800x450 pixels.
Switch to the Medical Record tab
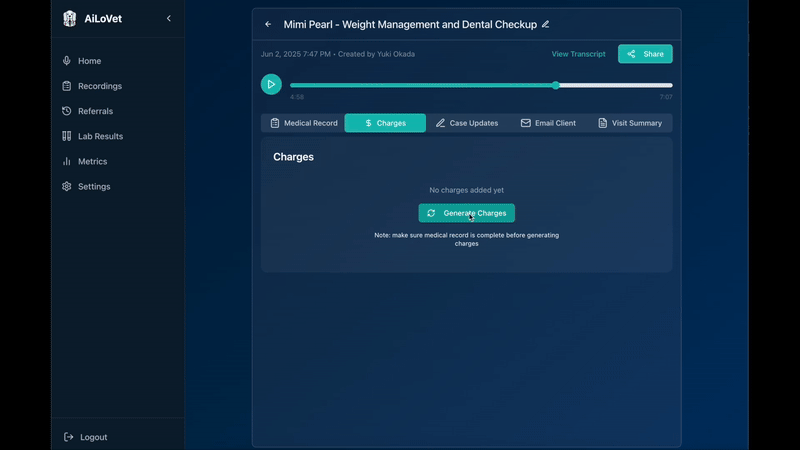click(304, 123)
